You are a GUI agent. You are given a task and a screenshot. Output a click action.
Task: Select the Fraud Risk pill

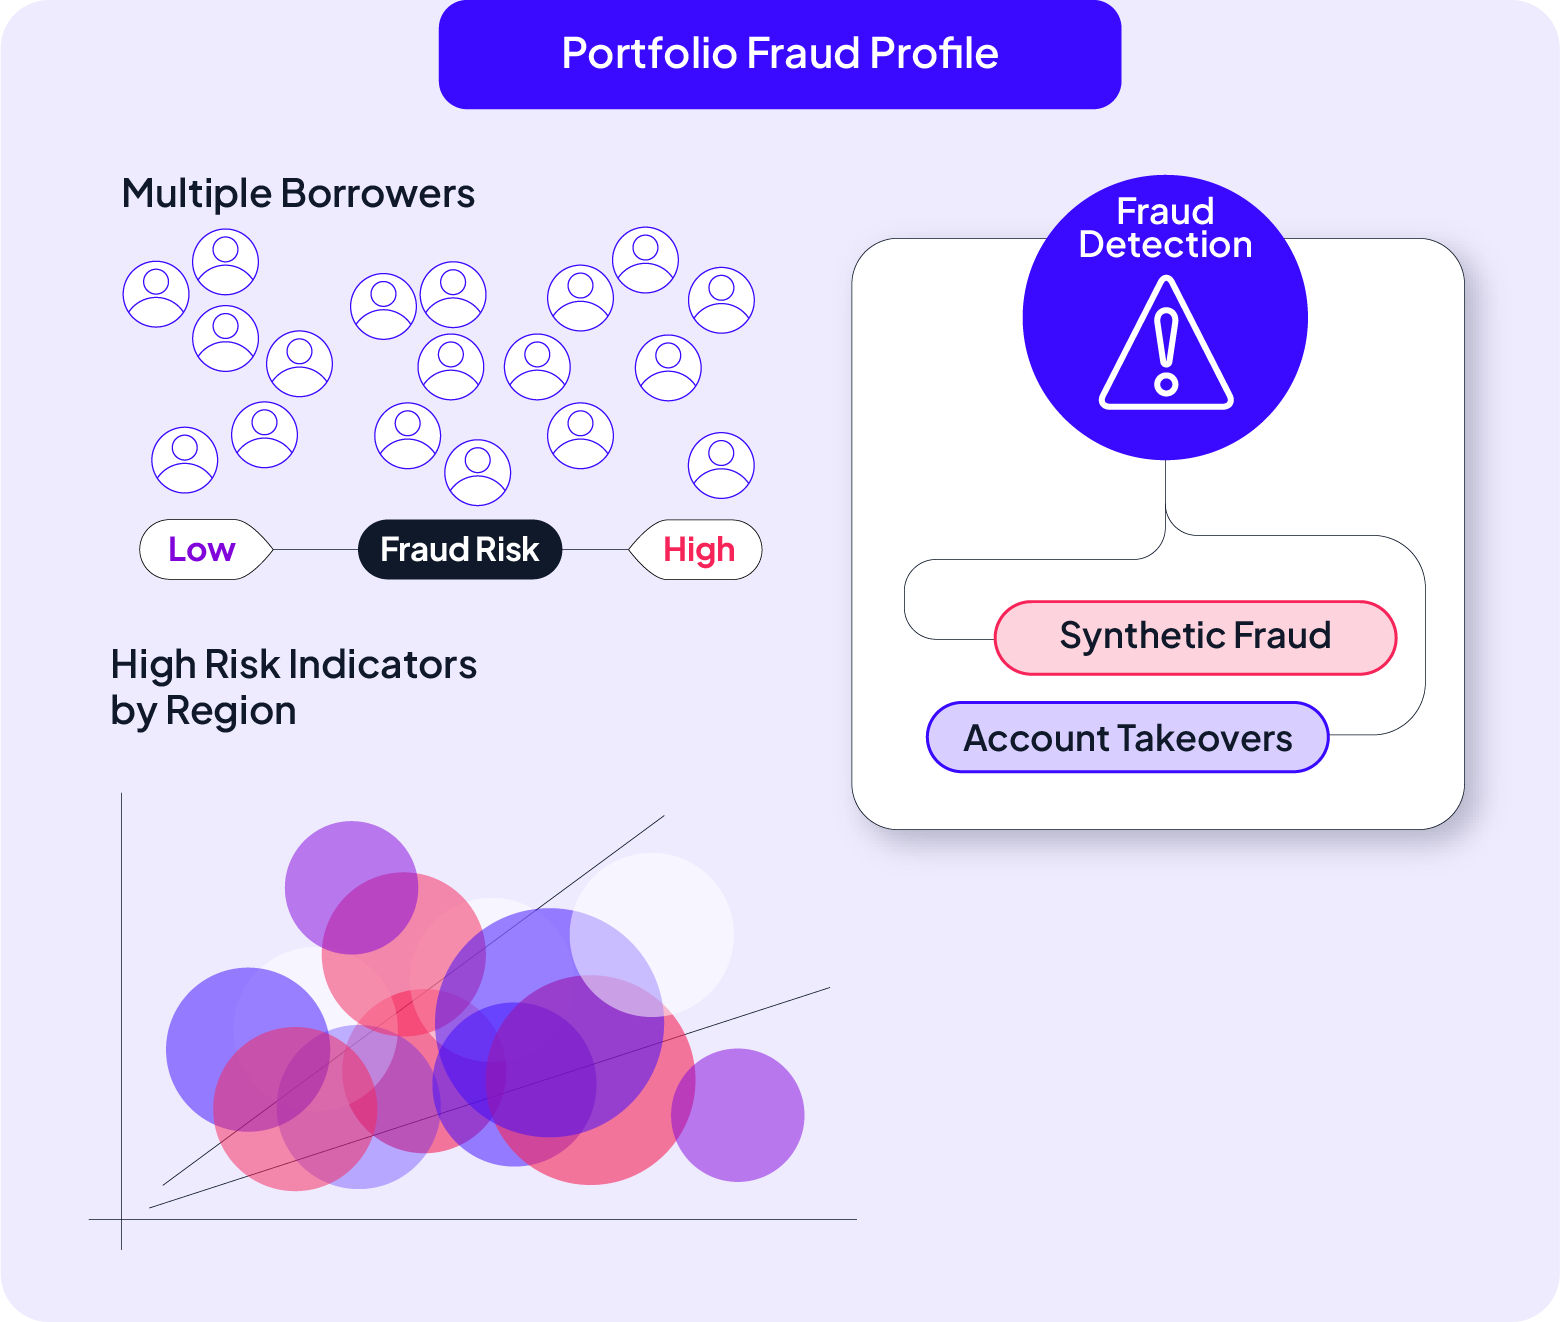click(x=460, y=550)
